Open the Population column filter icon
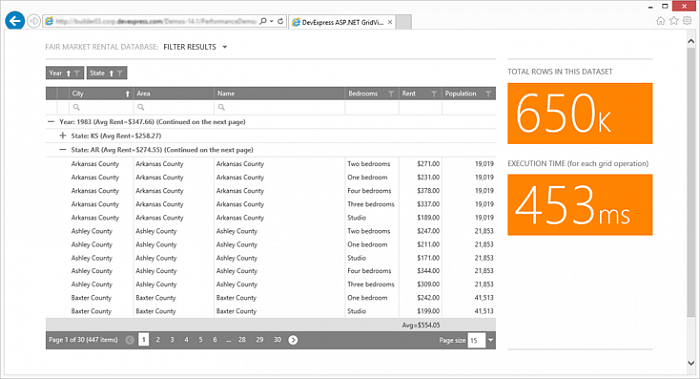 [x=488, y=94]
